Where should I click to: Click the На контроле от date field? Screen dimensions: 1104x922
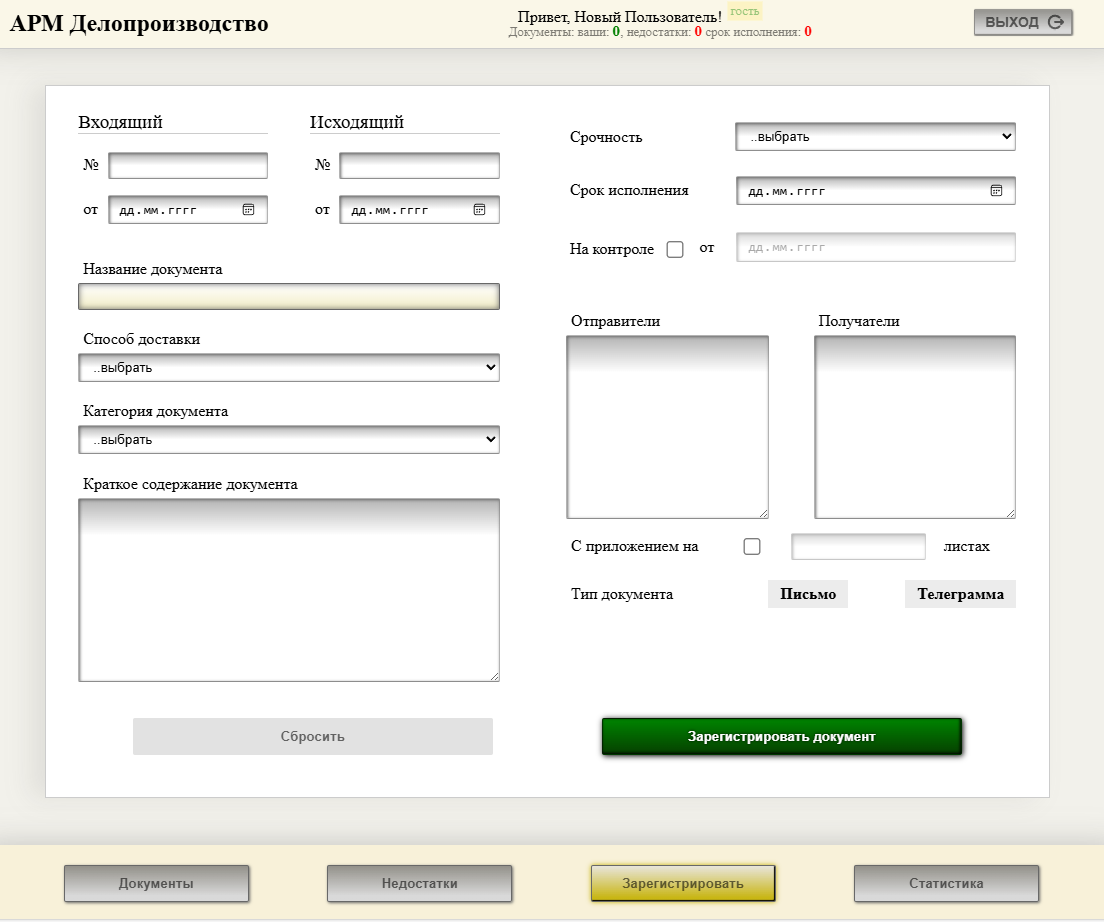[x=875, y=247]
